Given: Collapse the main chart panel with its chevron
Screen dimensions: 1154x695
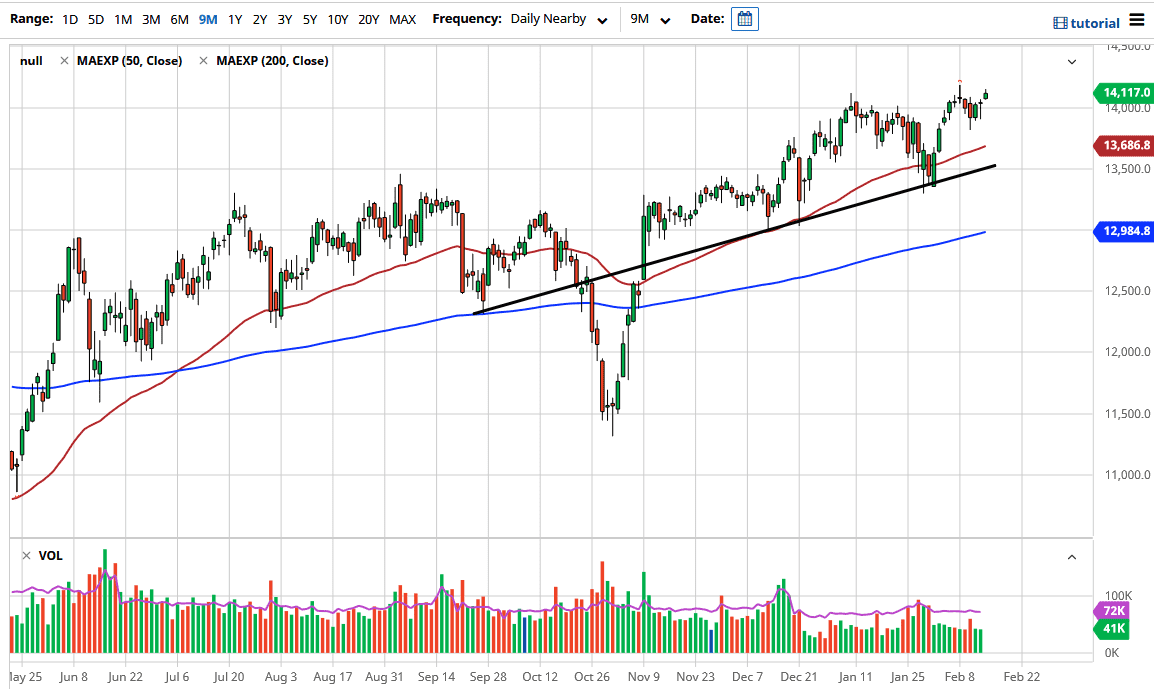Looking at the screenshot, I should 1071,62.
